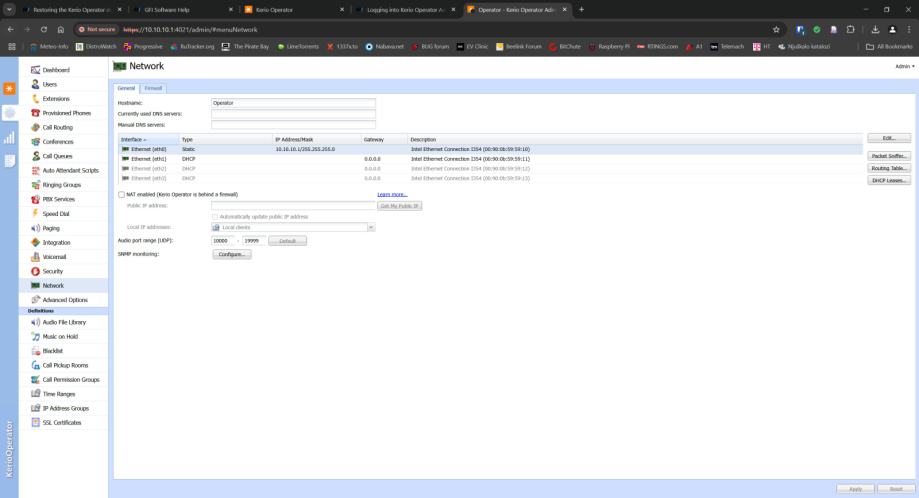Reset audio port range to Default
Screen dimensions: 919x498
pos(287,241)
